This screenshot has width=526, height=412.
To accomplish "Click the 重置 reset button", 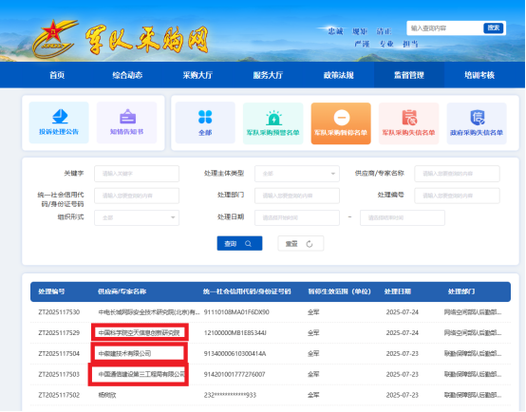I will tap(301, 244).
